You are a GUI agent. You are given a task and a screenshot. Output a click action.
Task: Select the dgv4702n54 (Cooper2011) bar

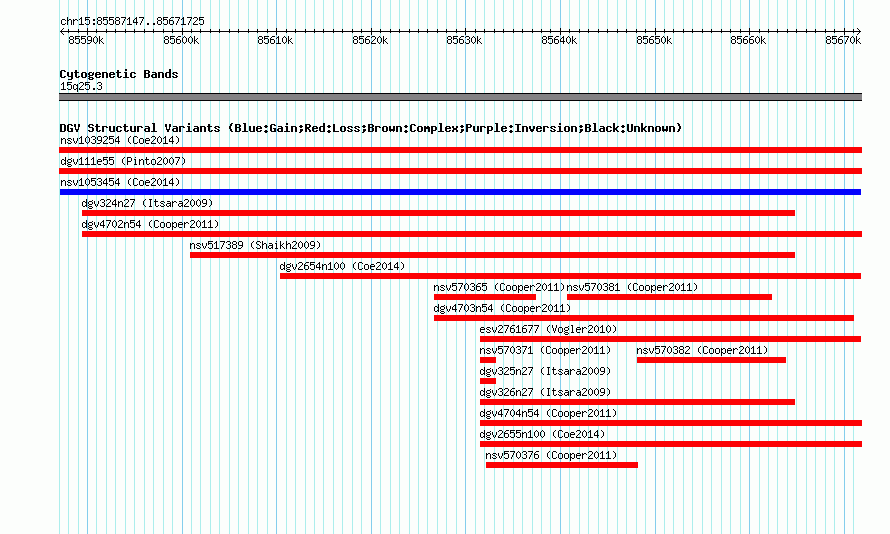(472, 234)
